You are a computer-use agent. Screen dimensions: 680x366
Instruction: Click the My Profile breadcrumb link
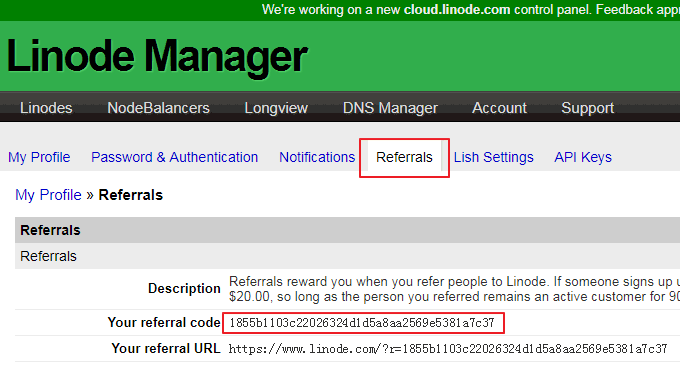coord(48,195)
